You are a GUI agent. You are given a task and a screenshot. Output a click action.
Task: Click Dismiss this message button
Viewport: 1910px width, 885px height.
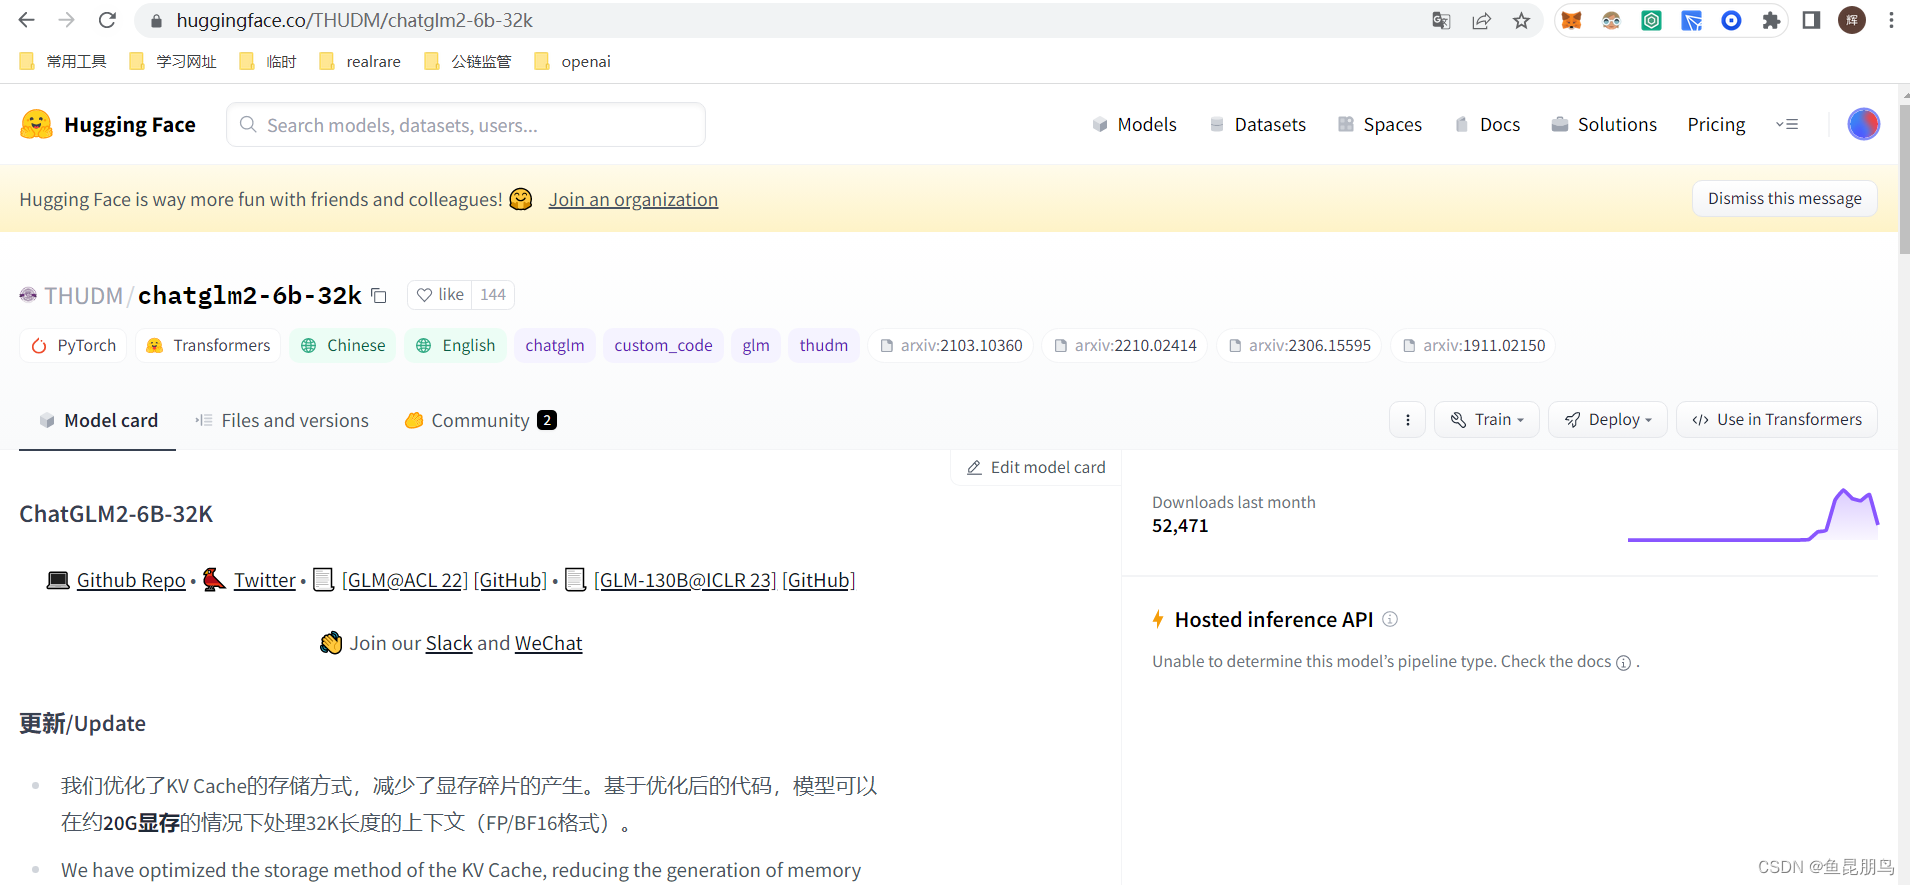(1785, 198)
